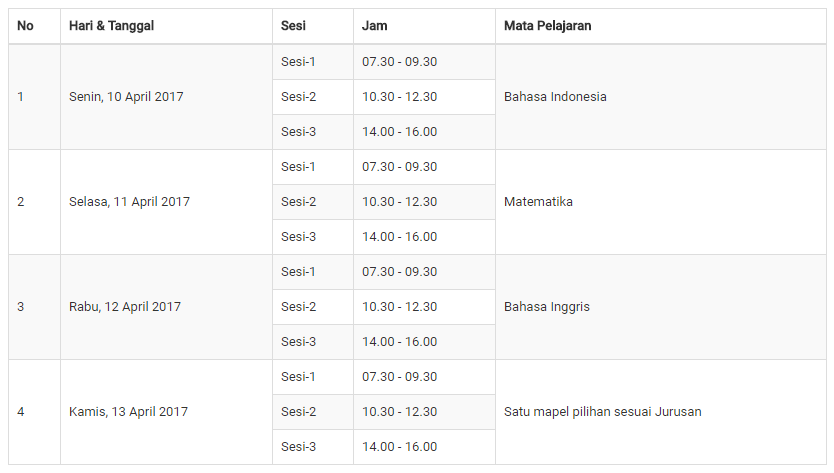834x473 pixels.
Task: Click Sesi-2 cell in Matematika row
Action: point(313,202)
